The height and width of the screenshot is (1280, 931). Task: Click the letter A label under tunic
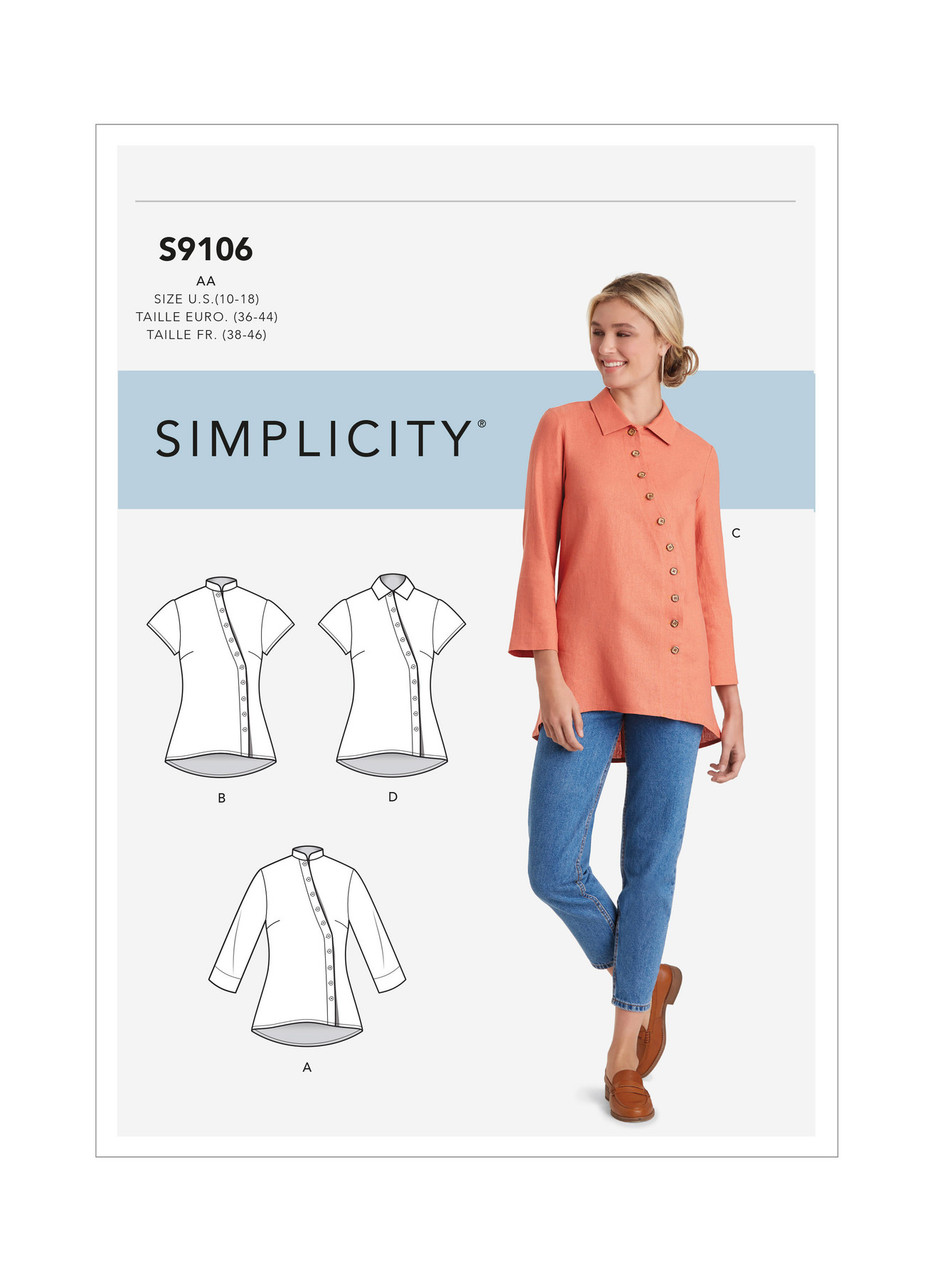(307, 1068)
